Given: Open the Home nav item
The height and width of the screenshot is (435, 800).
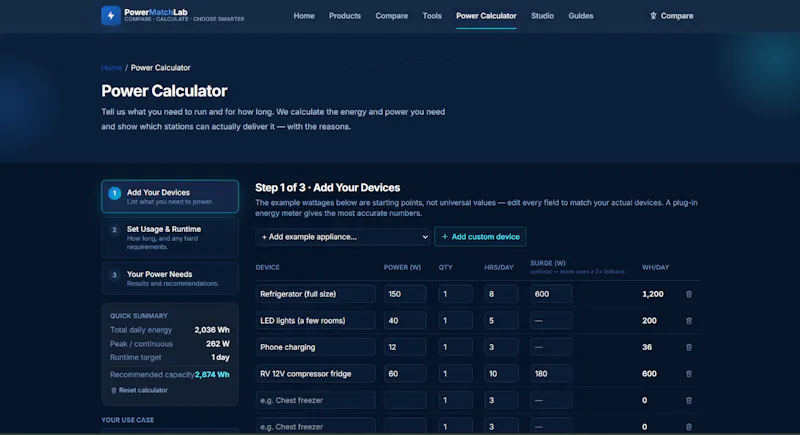Looking at the screenshot, I should pos(304,16).
